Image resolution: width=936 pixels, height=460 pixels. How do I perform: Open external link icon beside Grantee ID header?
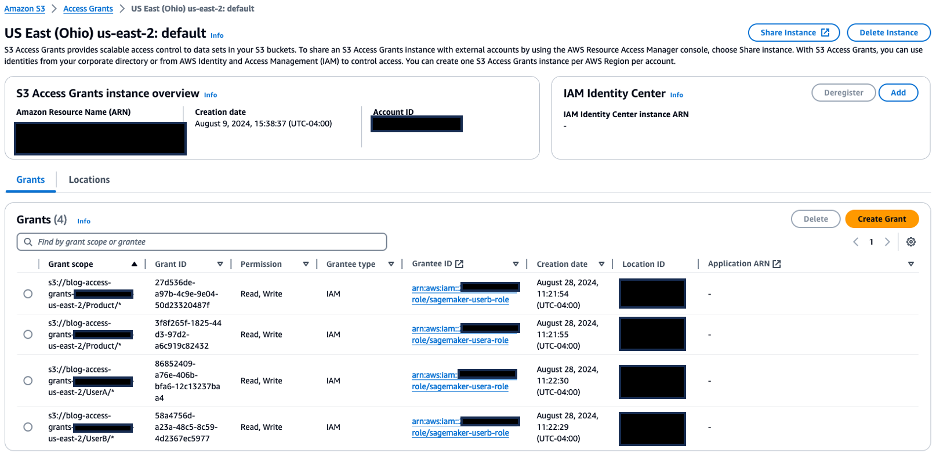pyautogui.click(x=458, y=264)
